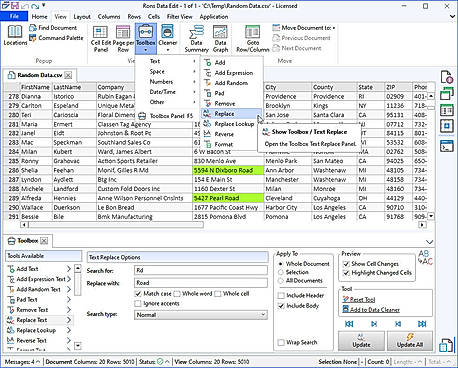Select the All Documents radio button
458x368 pixels.
(x=281, y=281)
